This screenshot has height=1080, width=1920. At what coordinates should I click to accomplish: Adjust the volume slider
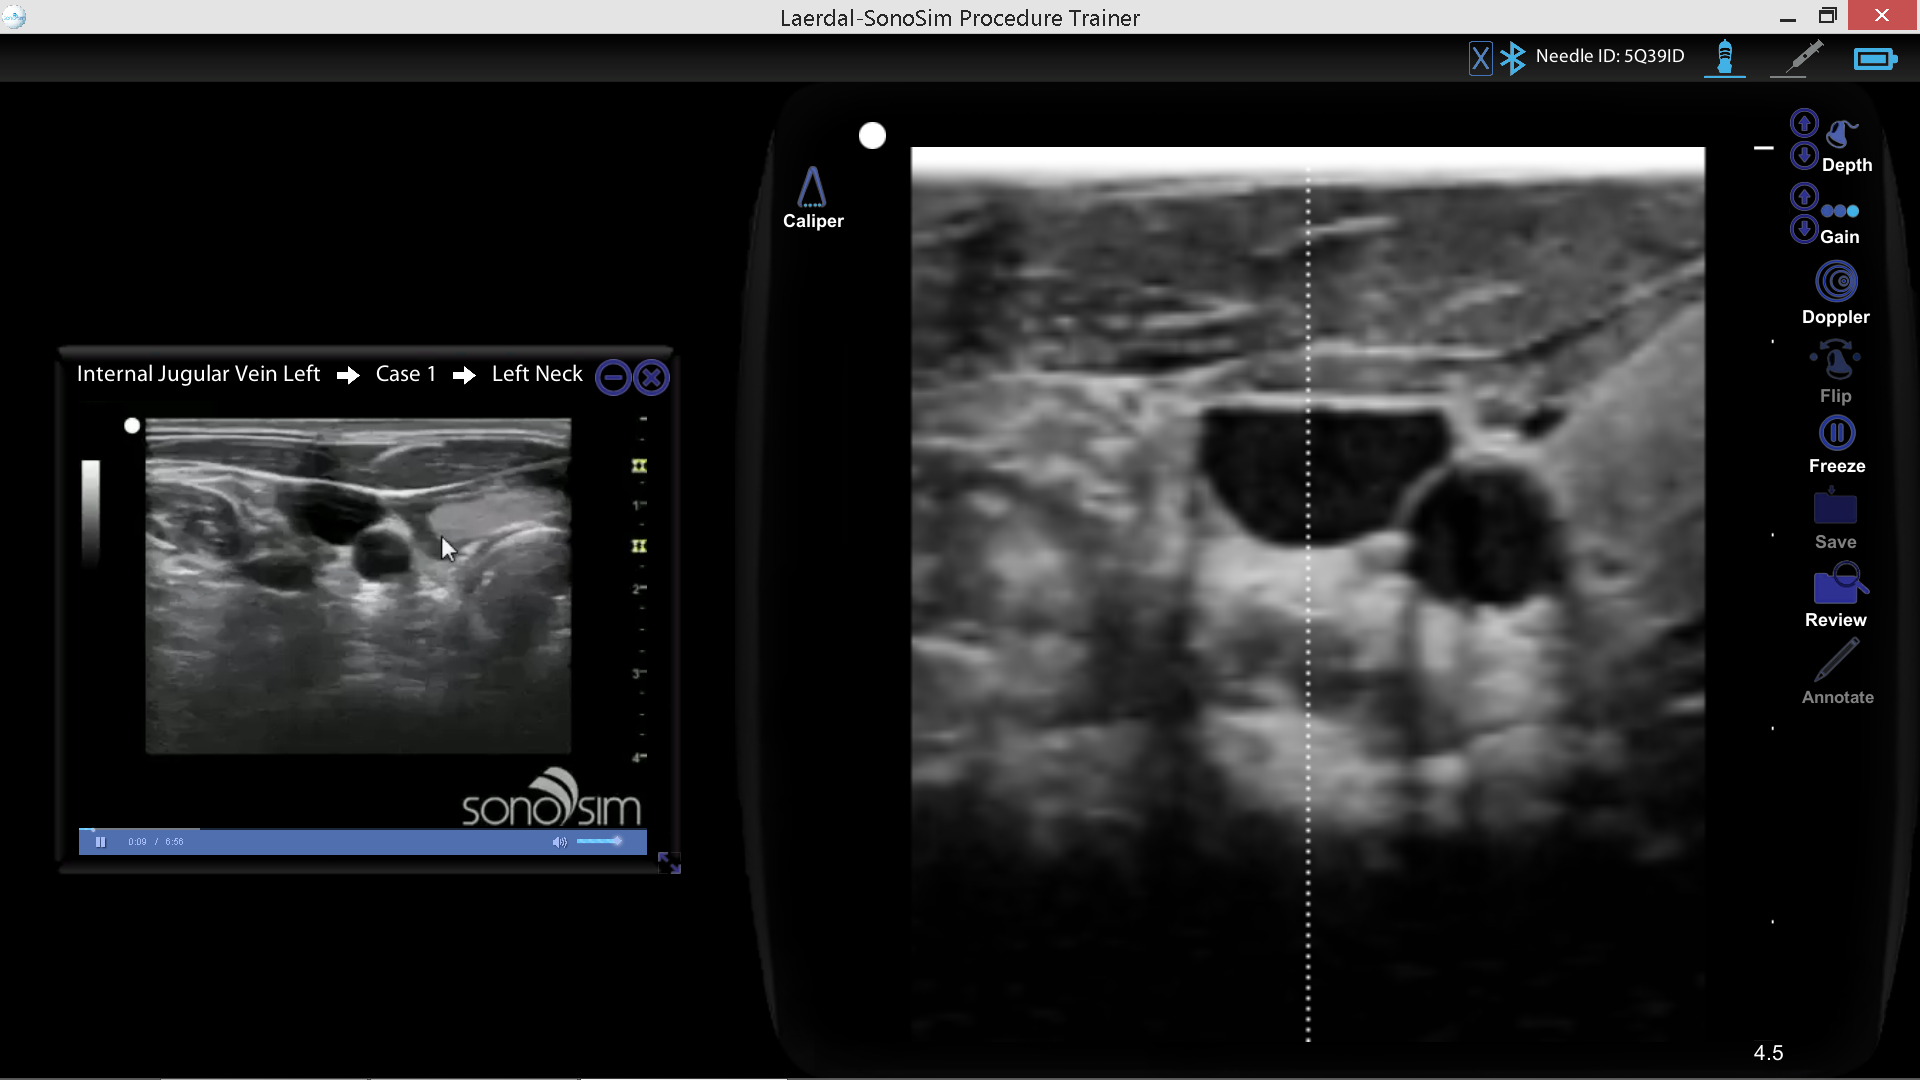pyautogui.click(x=600, y=841)
